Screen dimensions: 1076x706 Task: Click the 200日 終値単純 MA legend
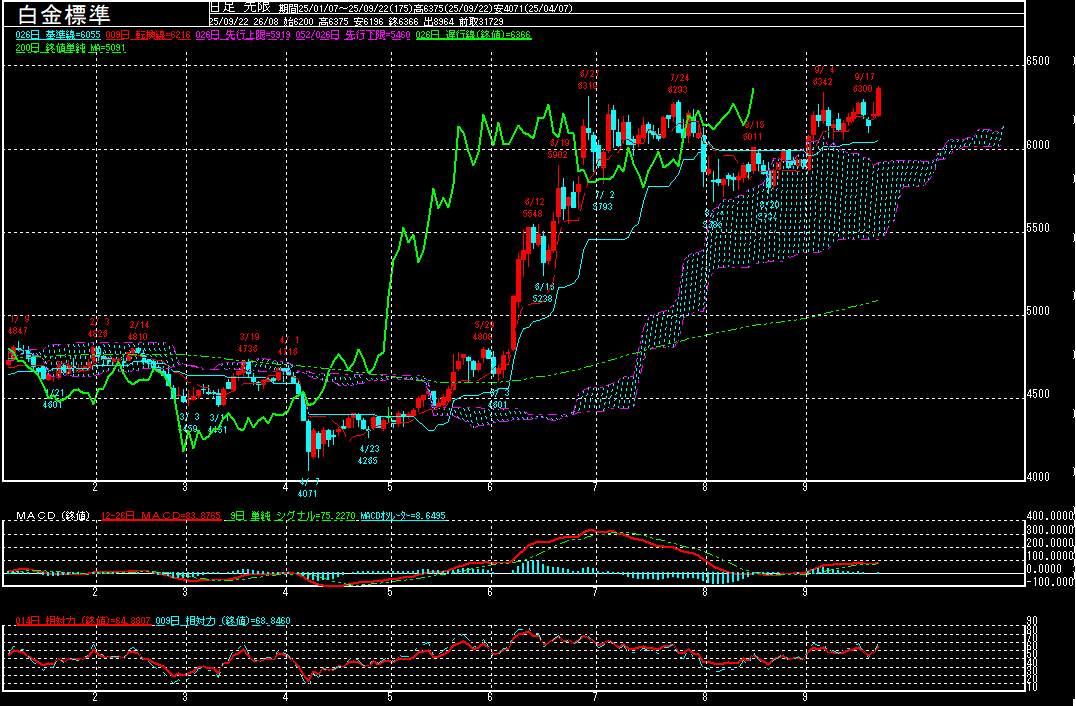(70, 48)
